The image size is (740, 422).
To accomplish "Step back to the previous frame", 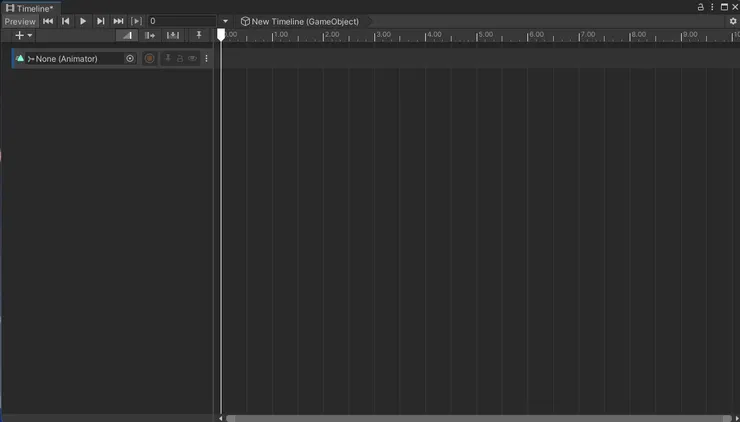I will [x=66, y=21].
